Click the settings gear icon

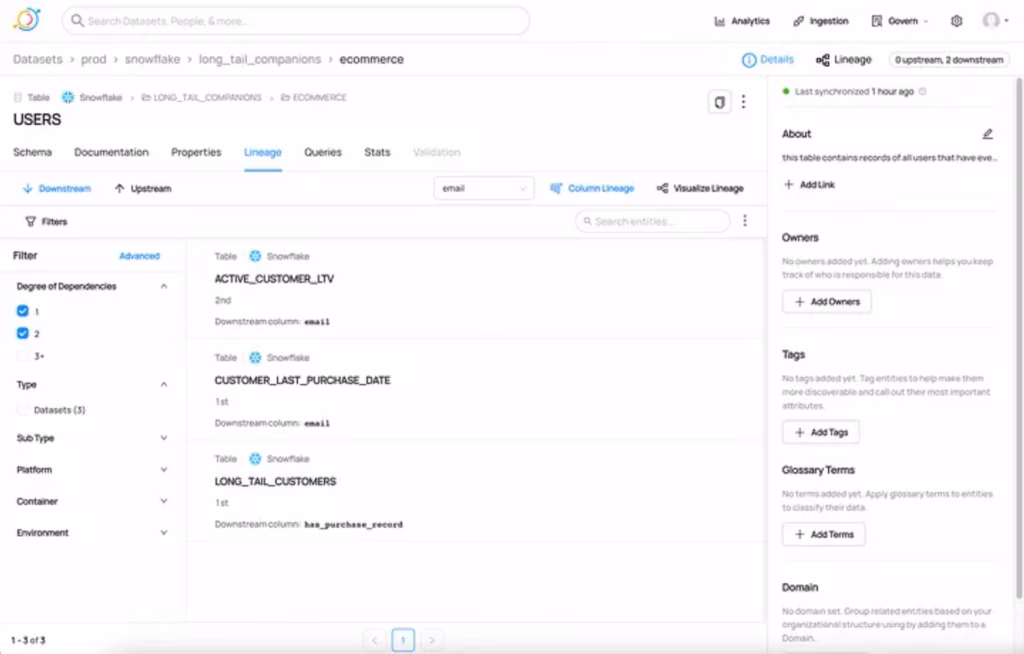pyautogui.click(x=955, y=20)
